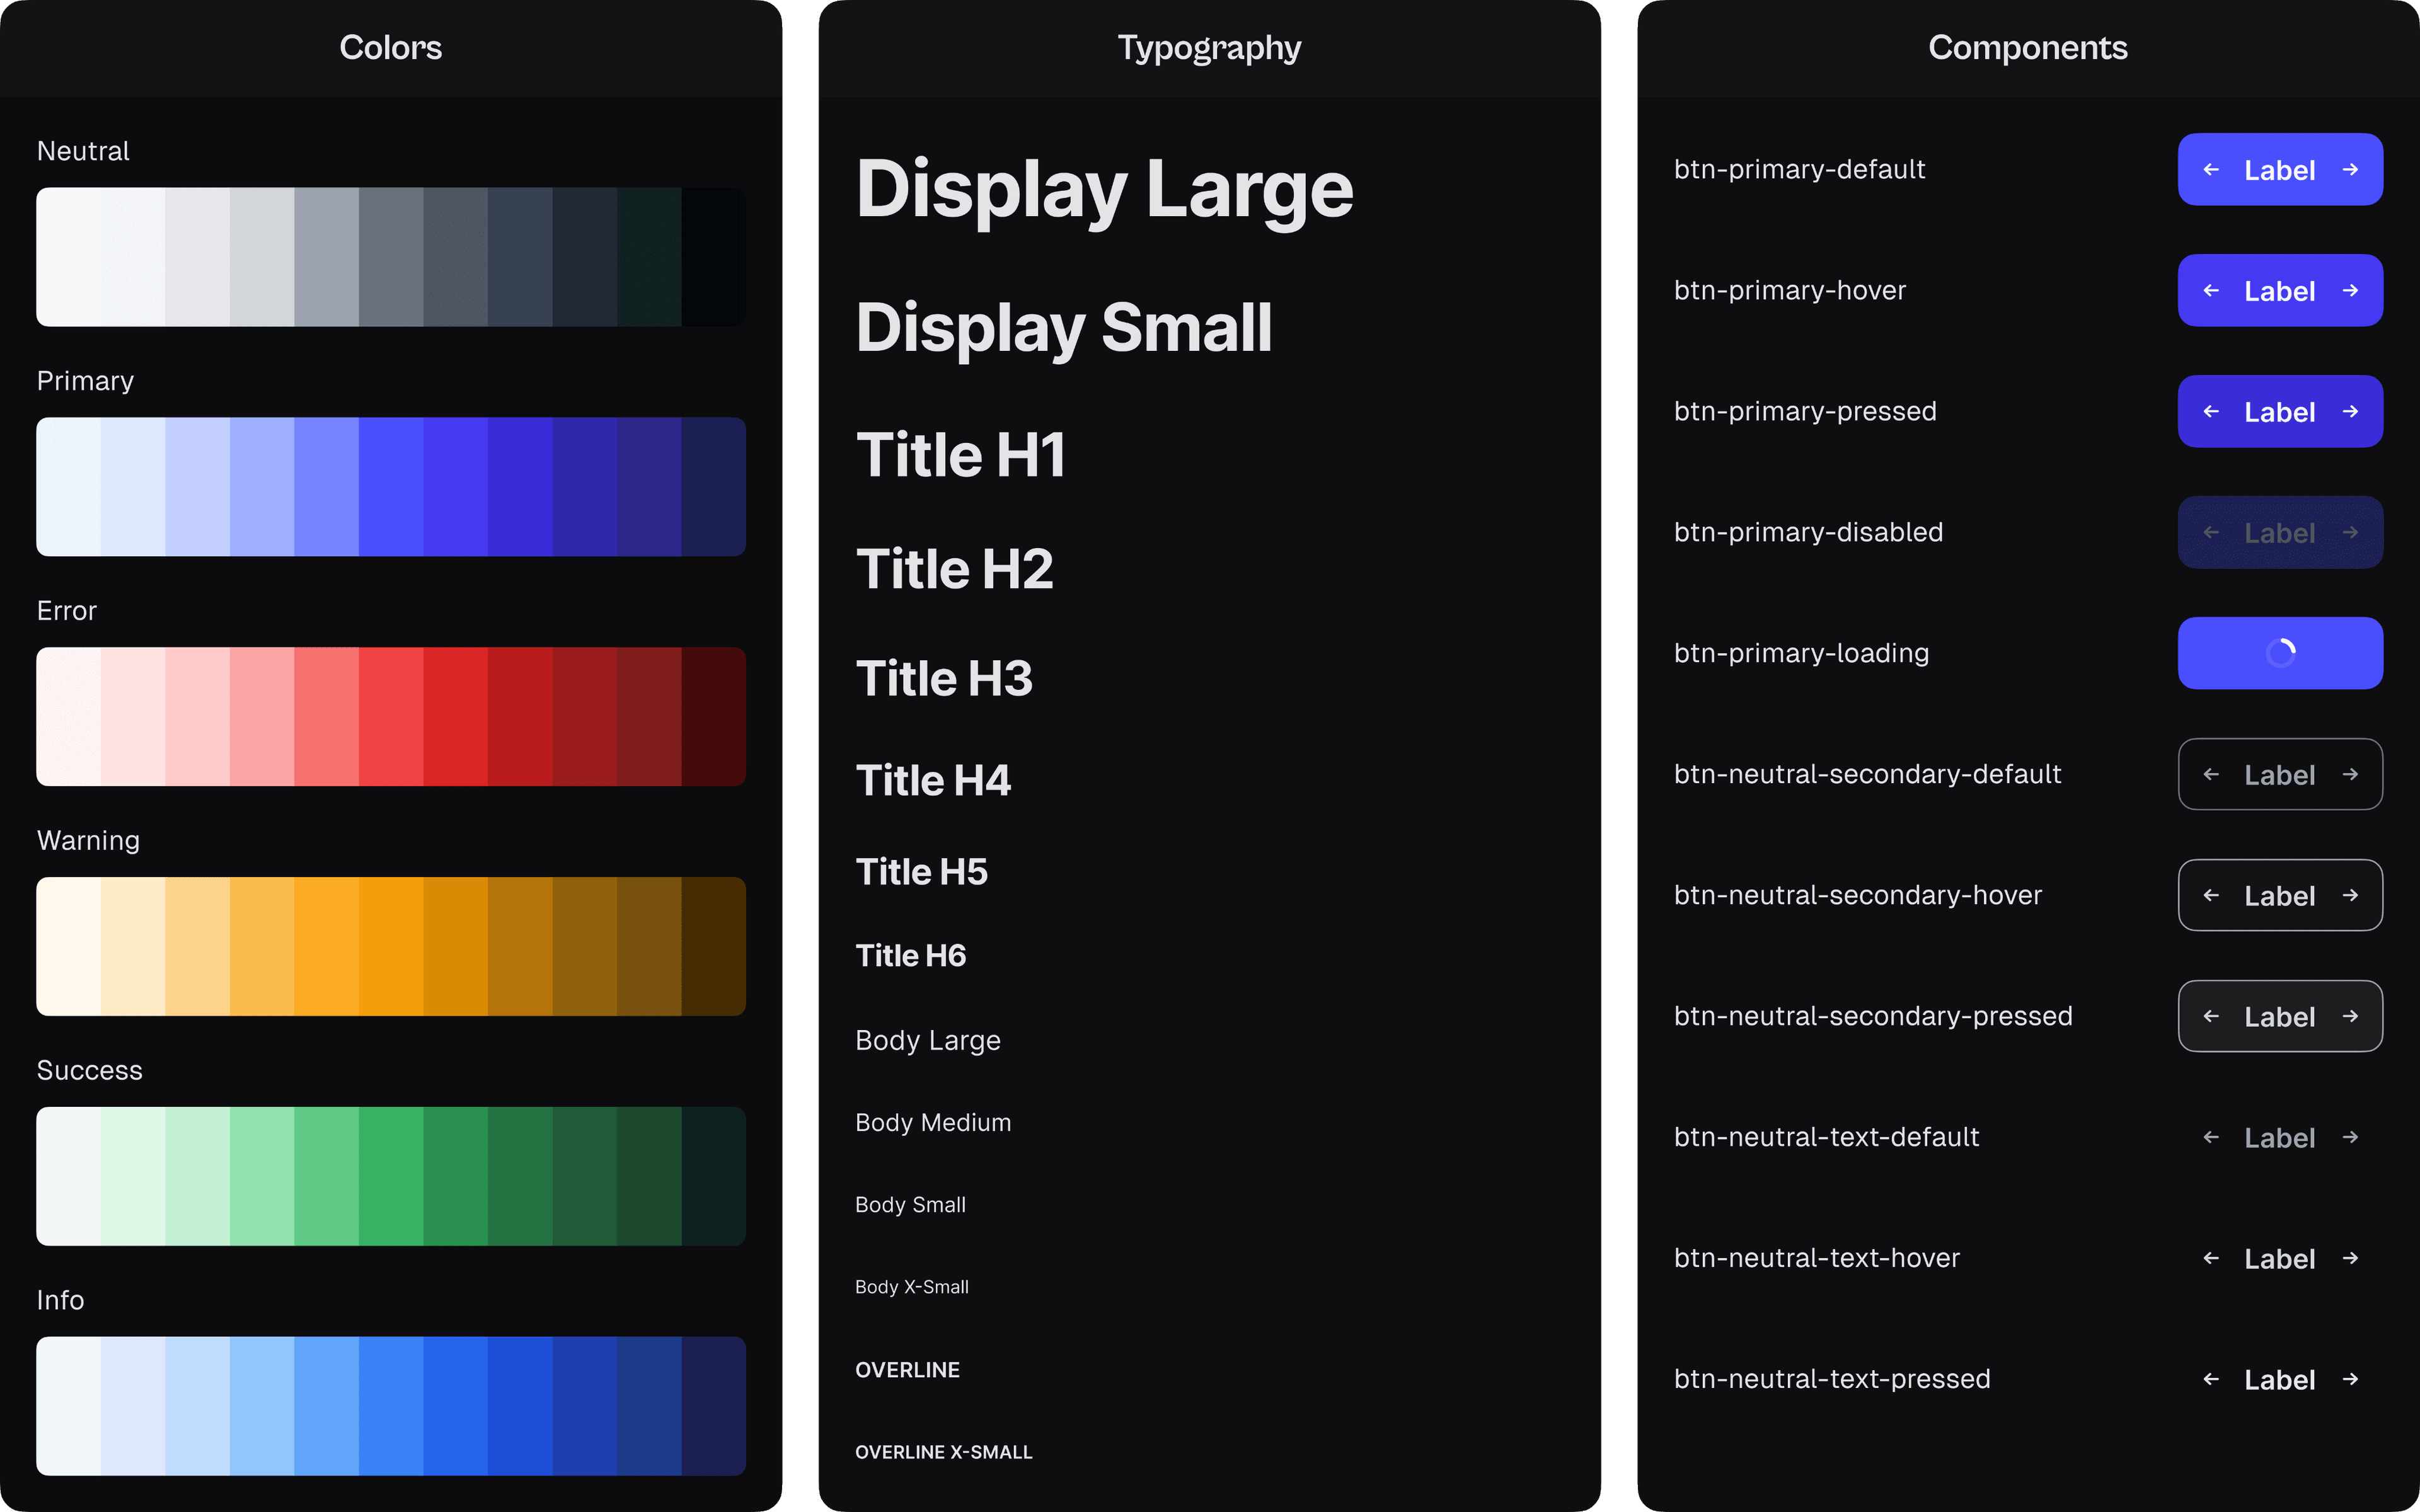Click the Body Large text sample
Viewport: 2420px width, 1512px height.
coord(928,1041)
